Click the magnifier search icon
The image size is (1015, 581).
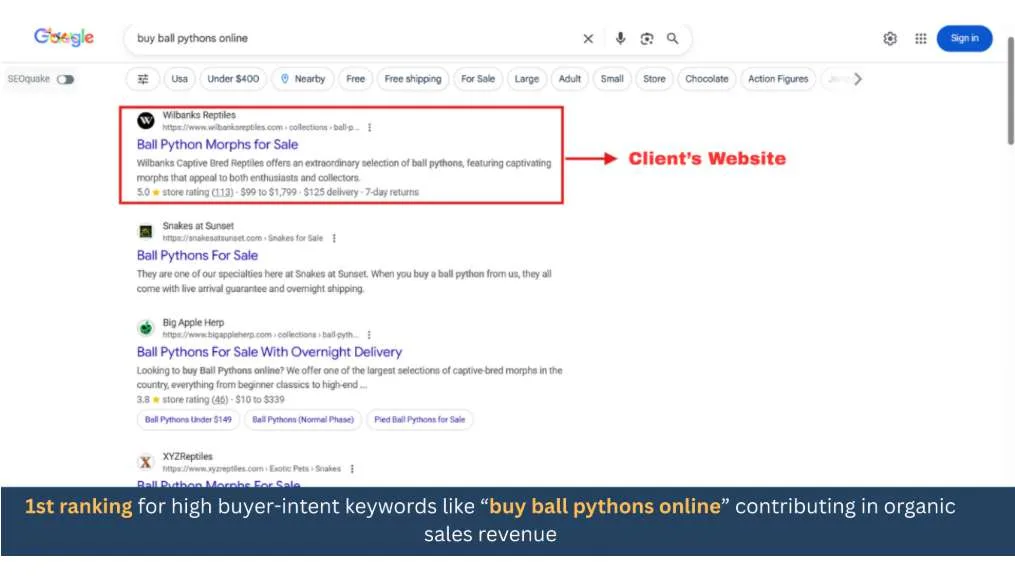tap(673, 38)
